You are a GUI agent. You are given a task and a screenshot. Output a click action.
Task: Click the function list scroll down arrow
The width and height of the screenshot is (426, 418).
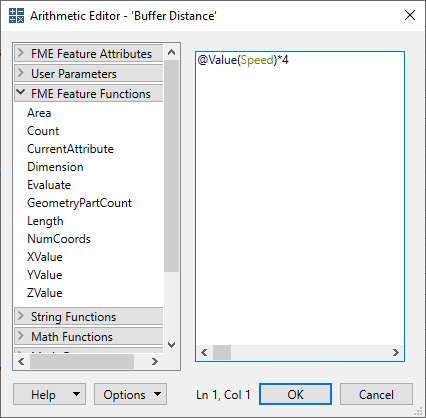coord(172,345)
